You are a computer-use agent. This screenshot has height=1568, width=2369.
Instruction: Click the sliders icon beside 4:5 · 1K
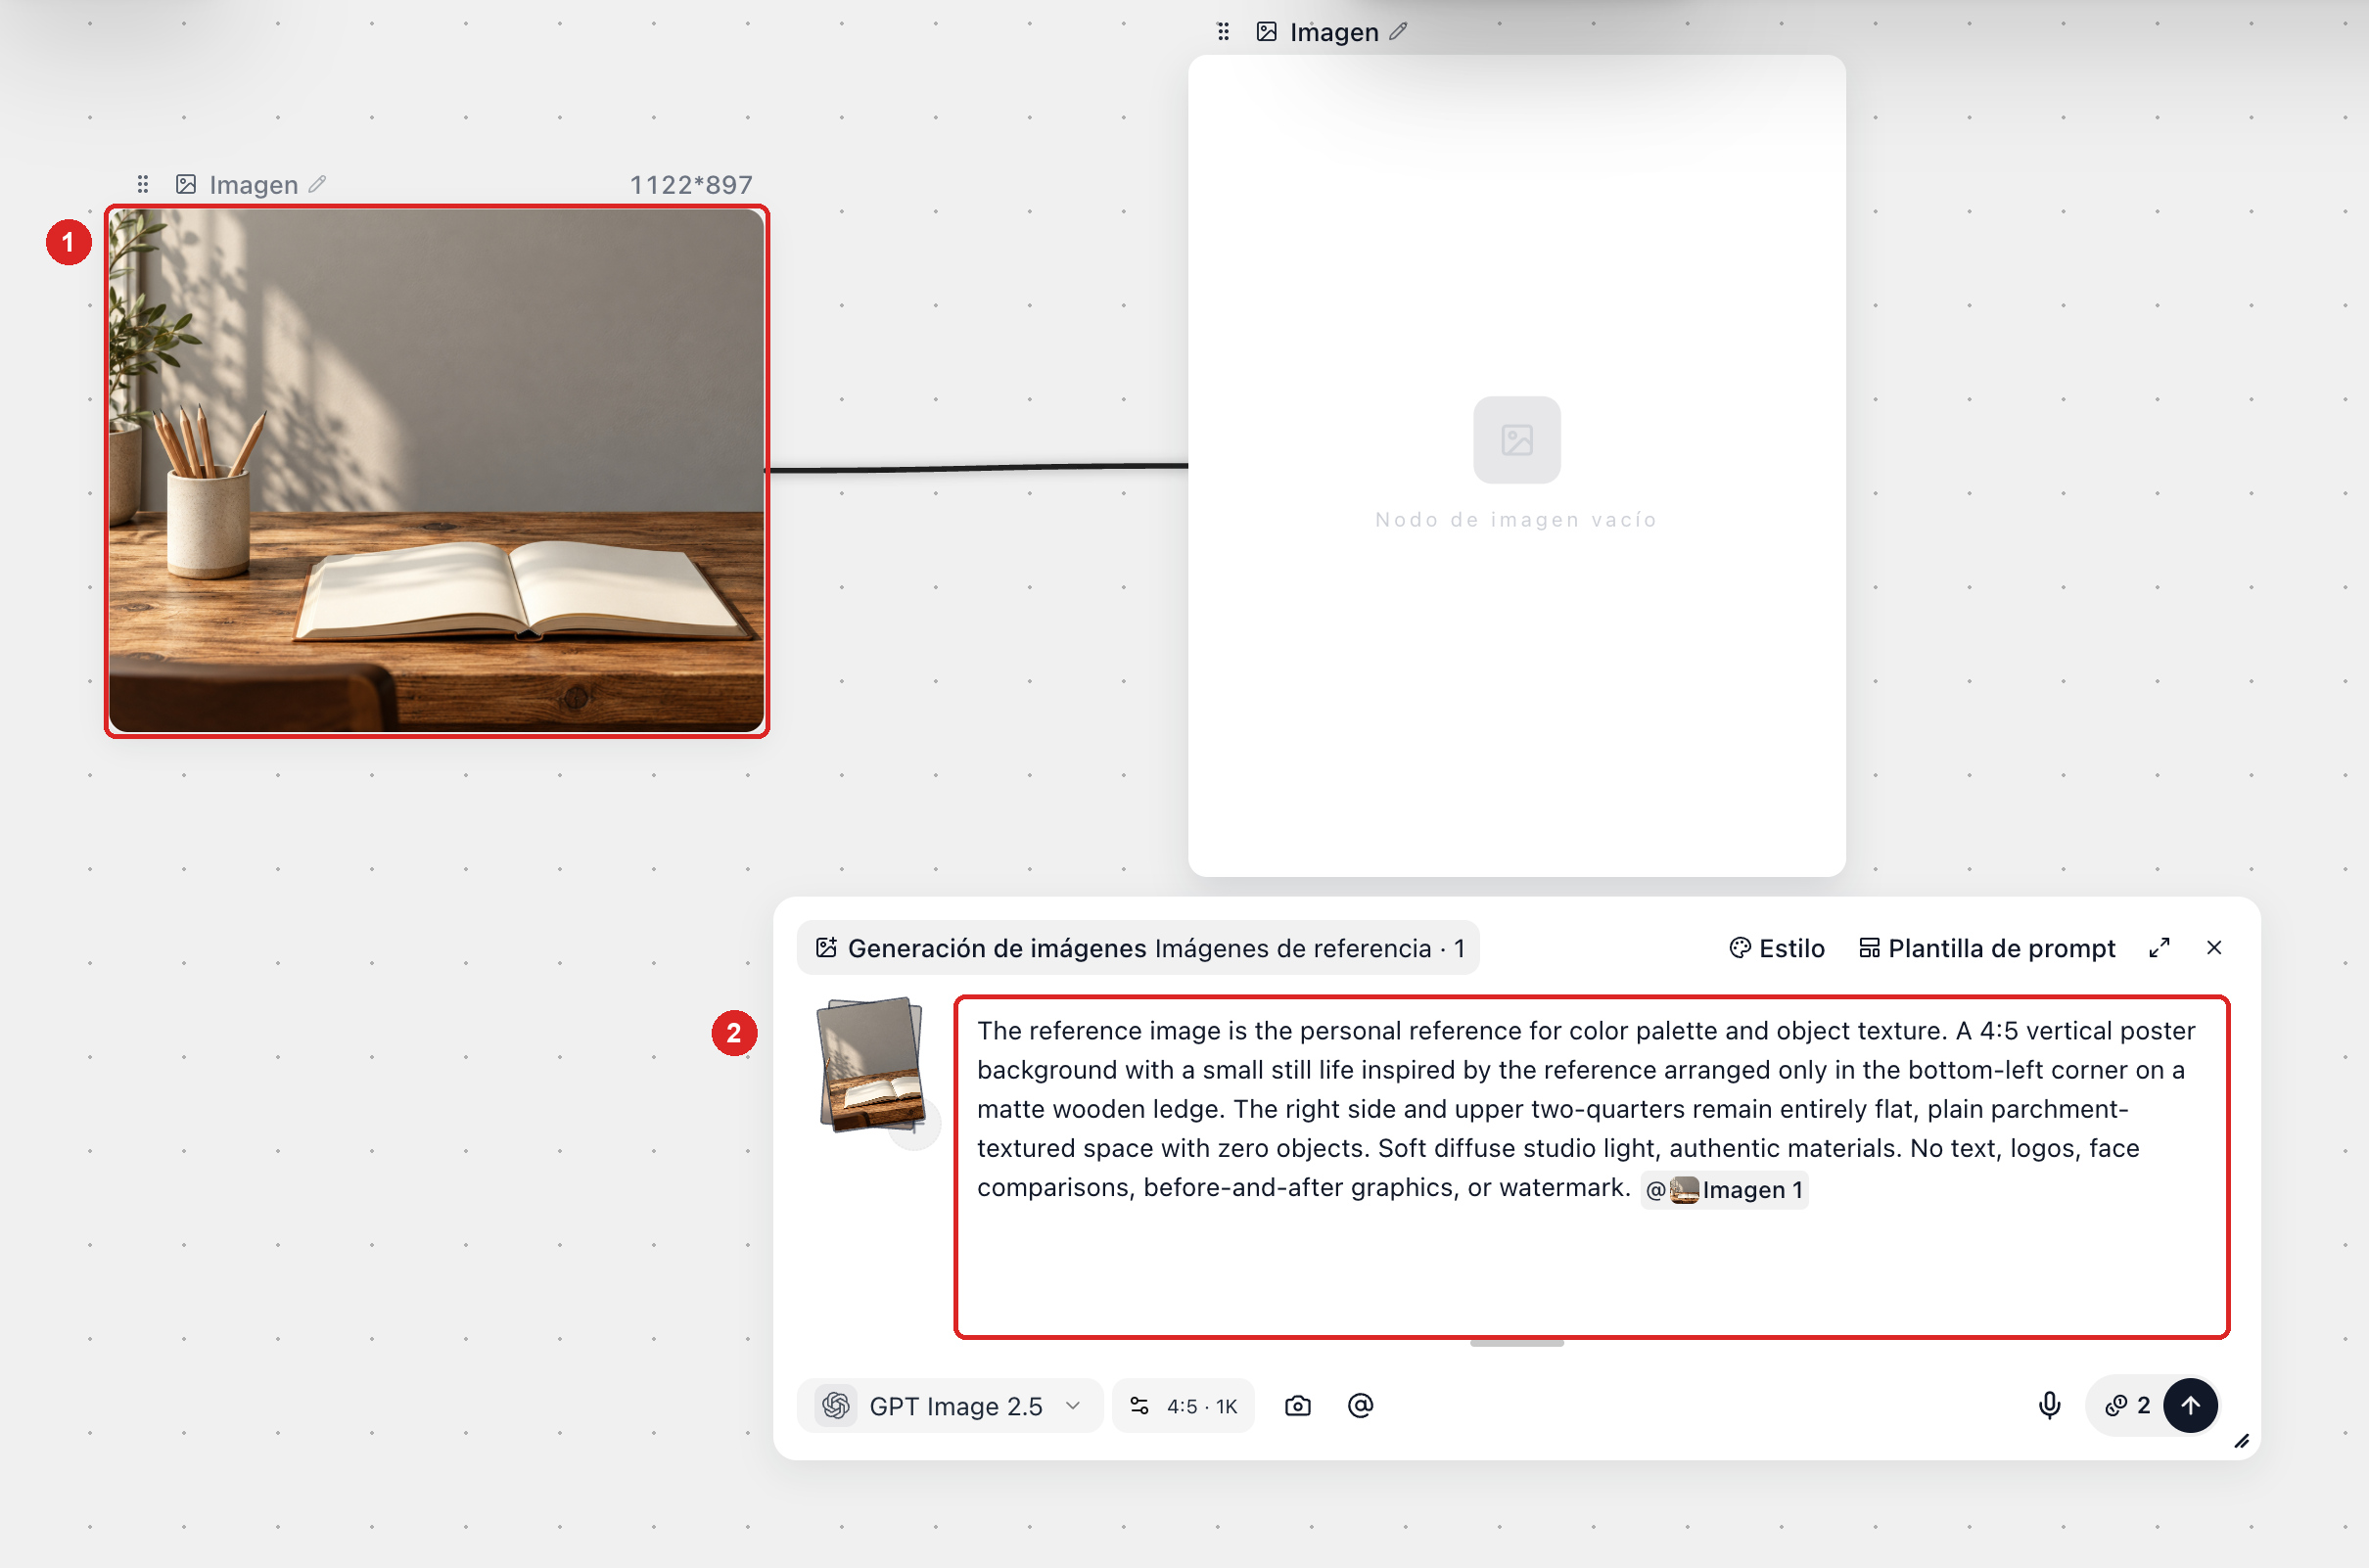coord(1139,1405)
